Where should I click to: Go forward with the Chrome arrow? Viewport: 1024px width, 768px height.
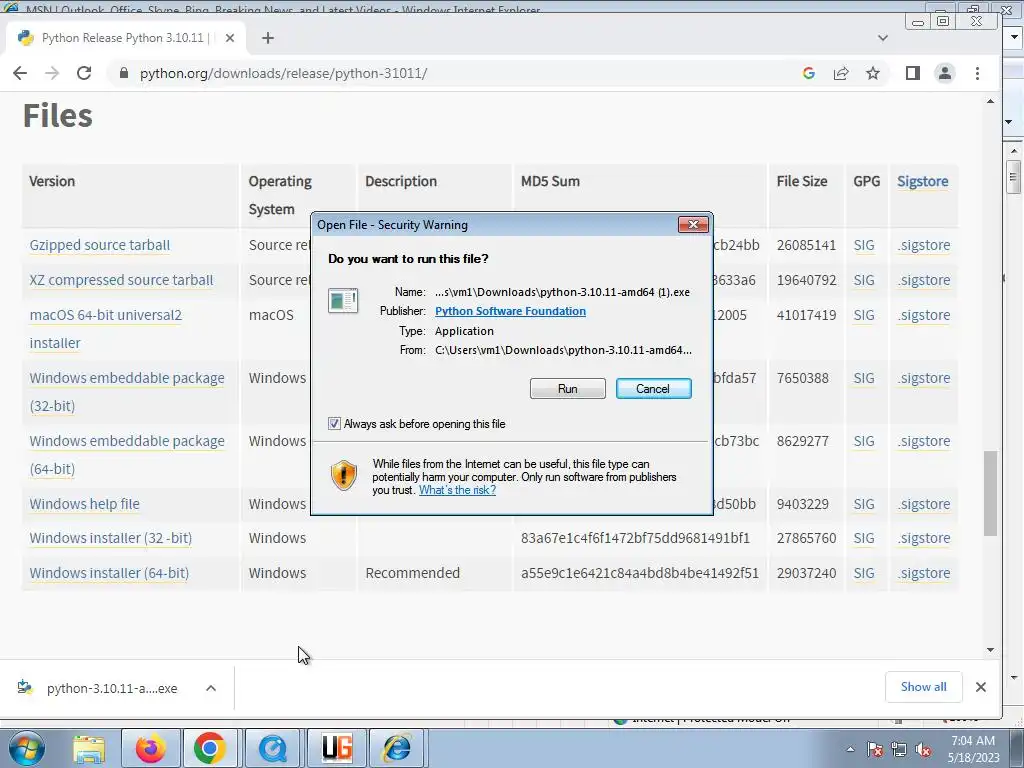tap(52, 73)
